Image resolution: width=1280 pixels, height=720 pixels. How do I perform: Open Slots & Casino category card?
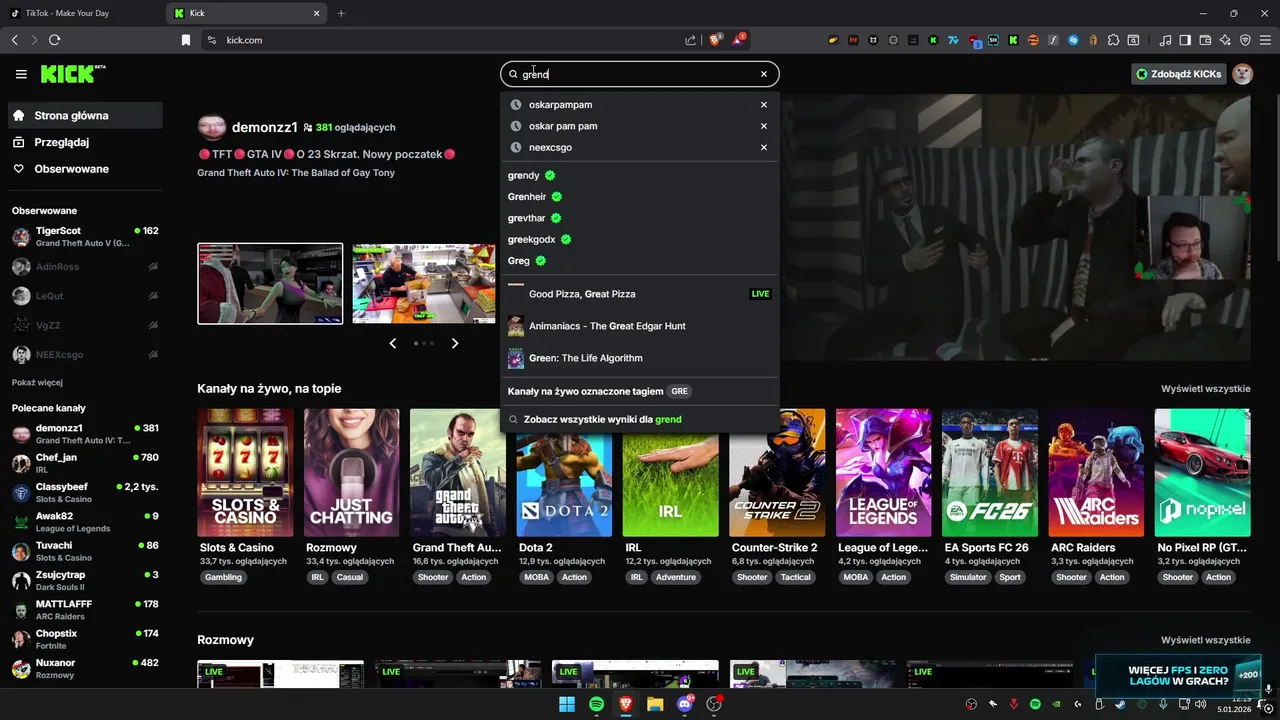245,473
